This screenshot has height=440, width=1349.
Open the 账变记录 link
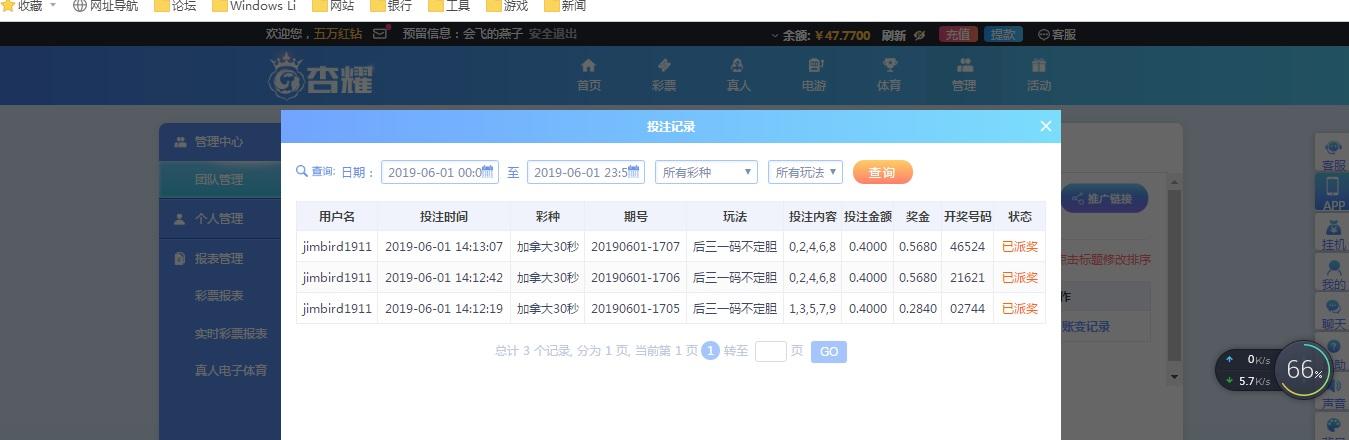point(1085,326)
